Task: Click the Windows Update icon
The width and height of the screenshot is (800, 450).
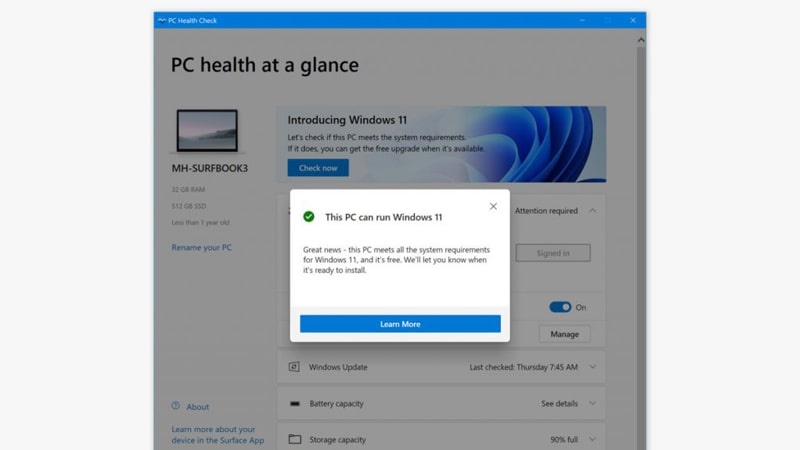Action: (x=294, y=367)
